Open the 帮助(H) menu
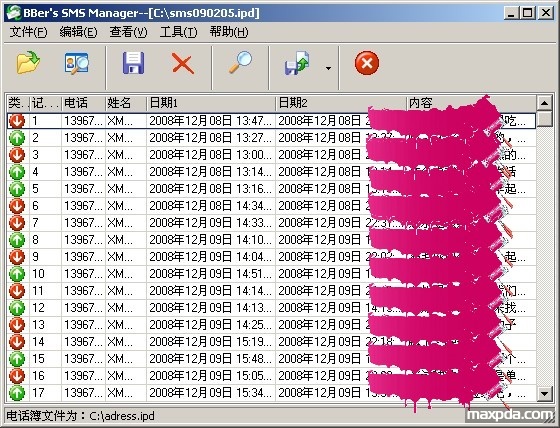This screenshot has width=560, height=428. pos(229,32)
